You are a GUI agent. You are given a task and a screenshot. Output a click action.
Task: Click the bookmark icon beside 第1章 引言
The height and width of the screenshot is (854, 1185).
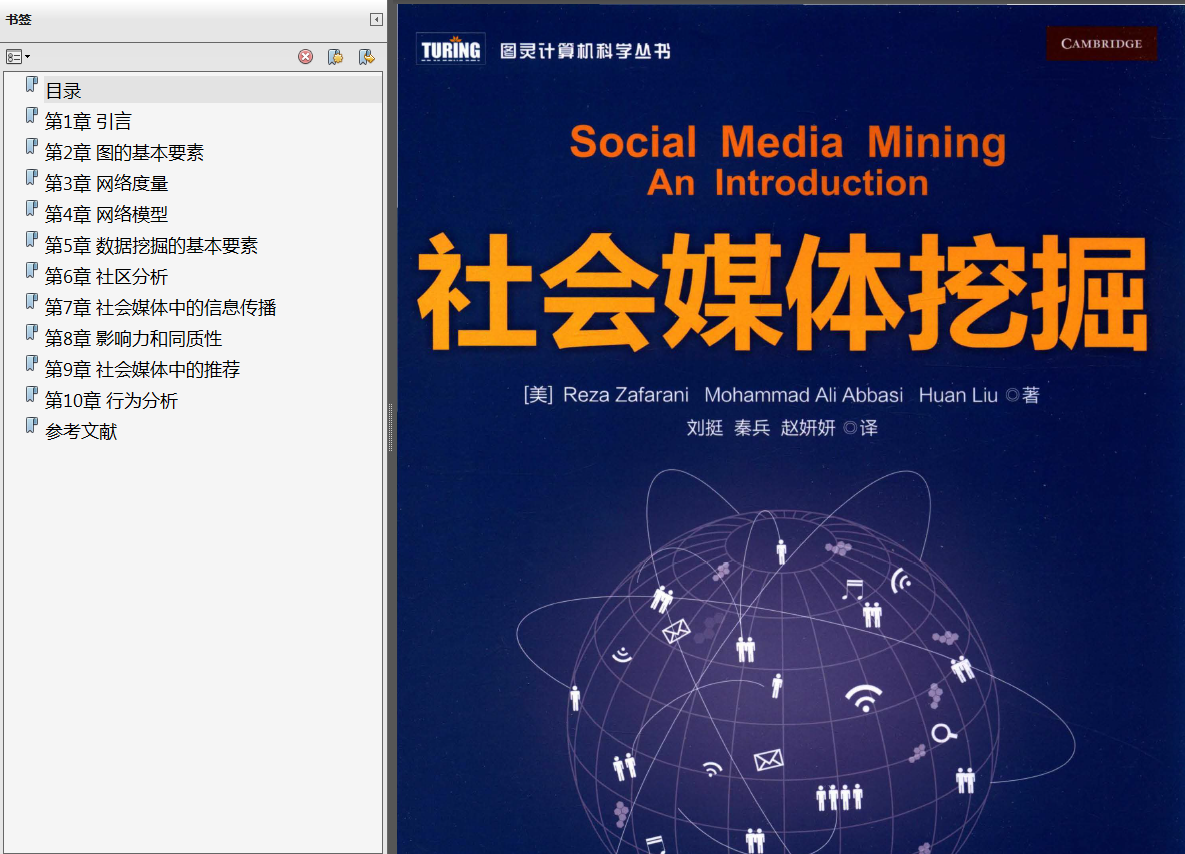tap(31, 116)
